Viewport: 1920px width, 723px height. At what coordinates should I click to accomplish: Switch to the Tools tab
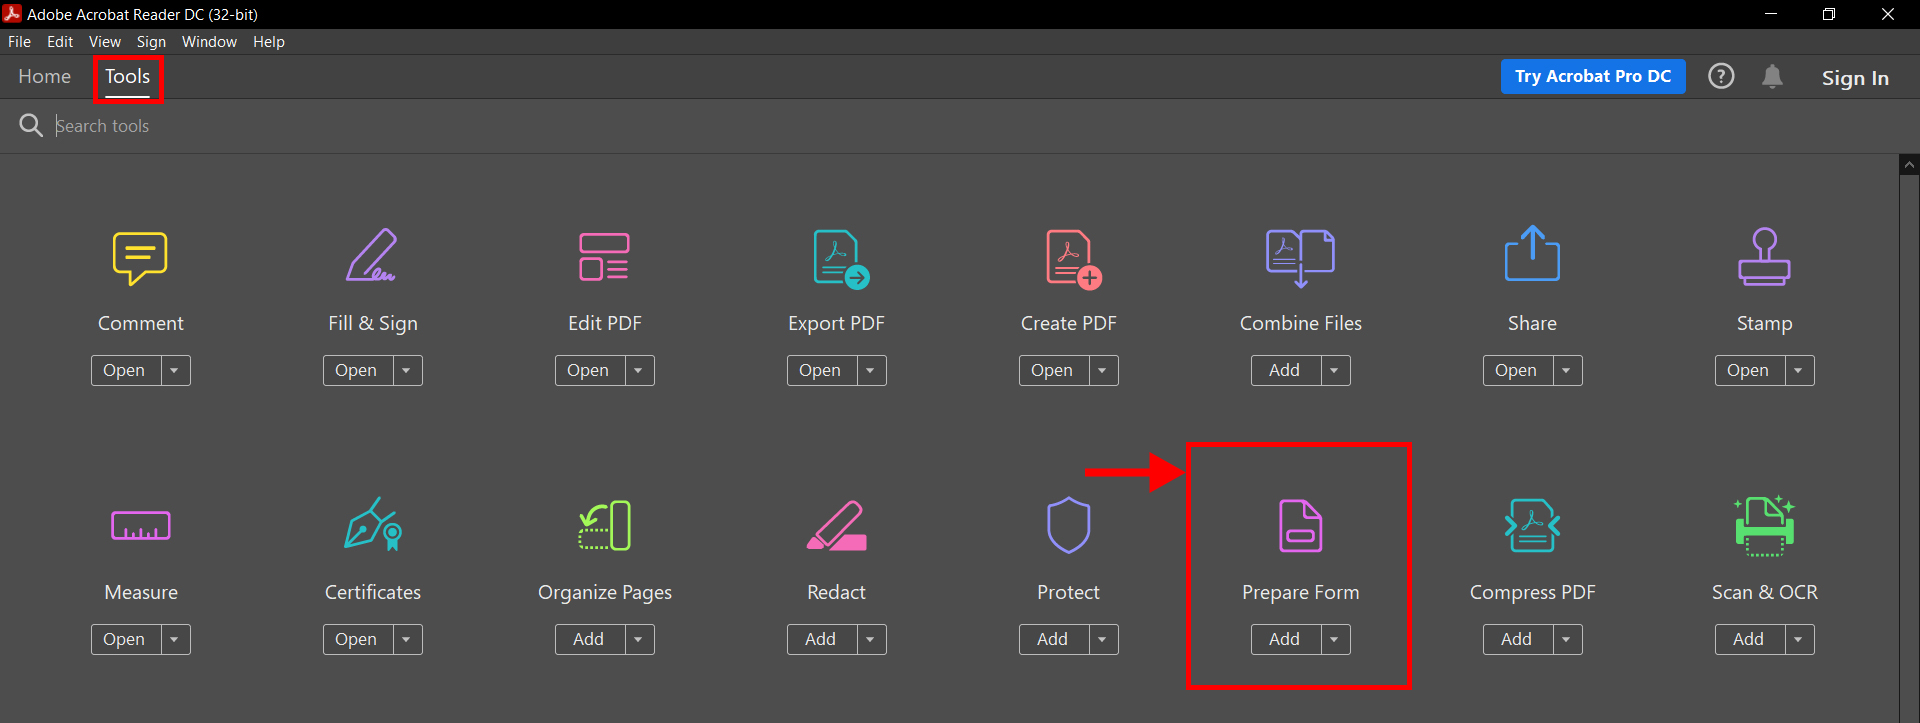(x=128, y=77)
